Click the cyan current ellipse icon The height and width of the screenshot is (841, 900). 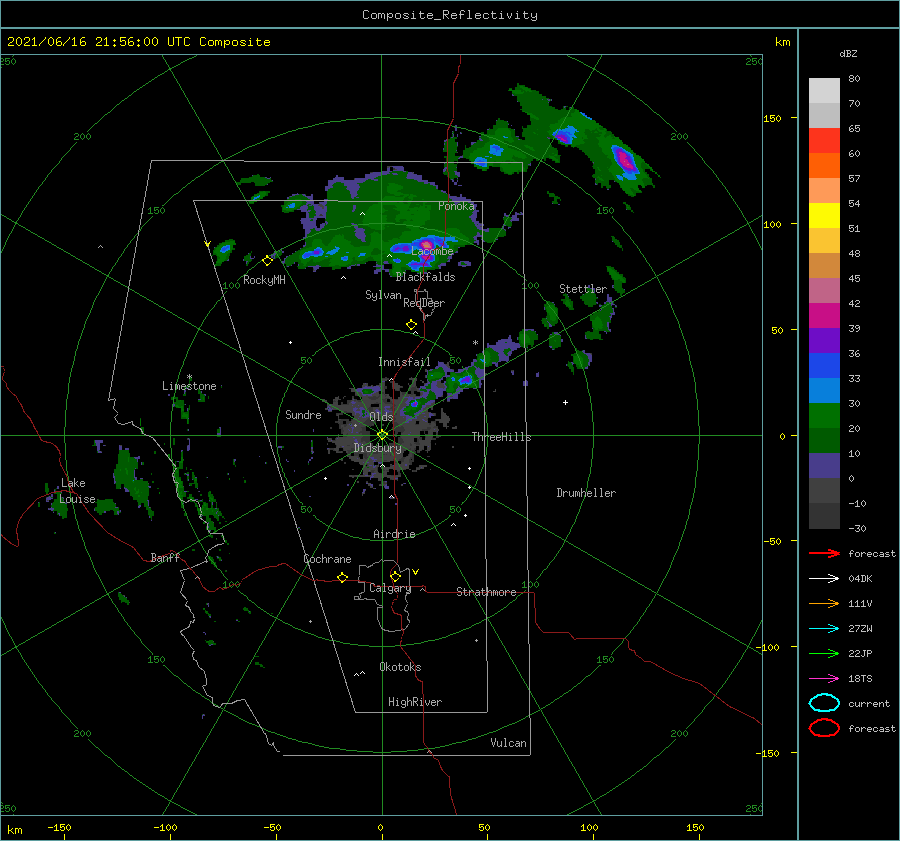[x=824, y=703]
